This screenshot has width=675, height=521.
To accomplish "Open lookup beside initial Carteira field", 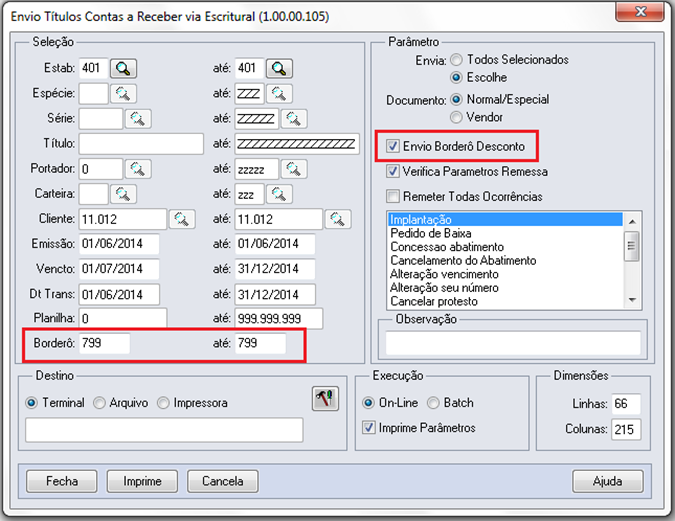I will pyautogui.click(x=123, y=194).
